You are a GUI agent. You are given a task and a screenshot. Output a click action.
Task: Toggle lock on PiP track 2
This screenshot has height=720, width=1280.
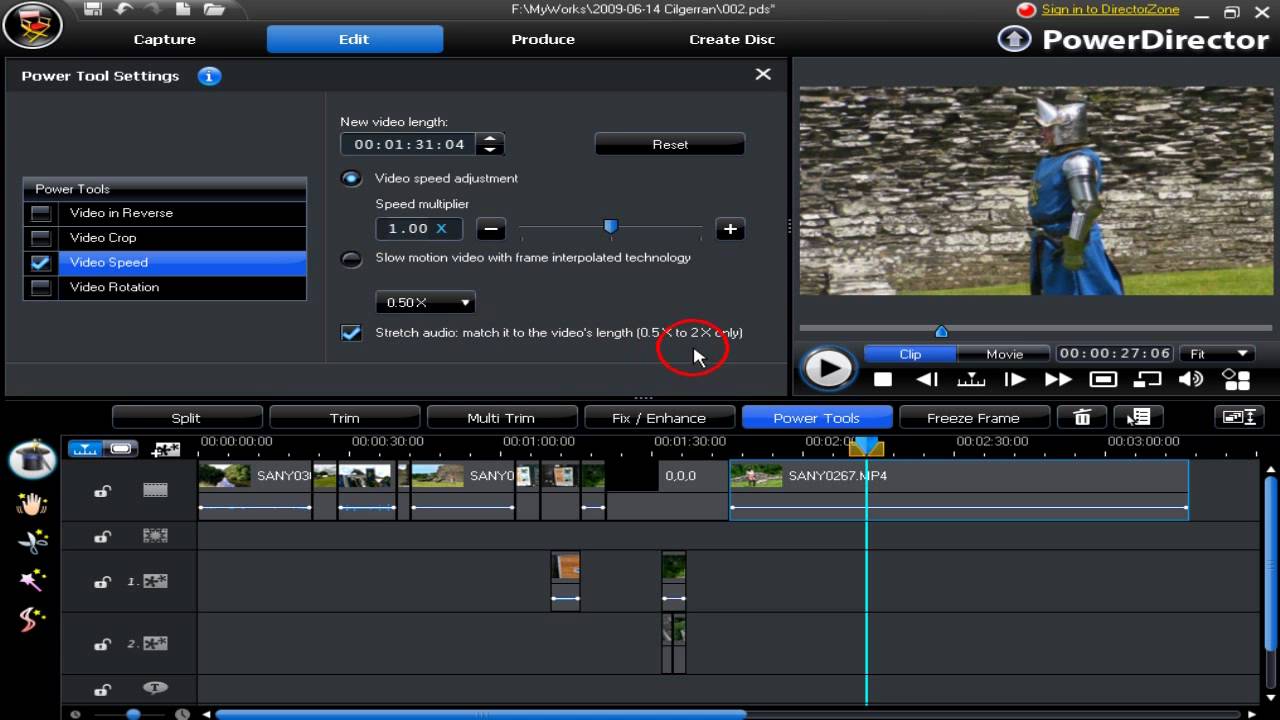click(x=102, y=645)
